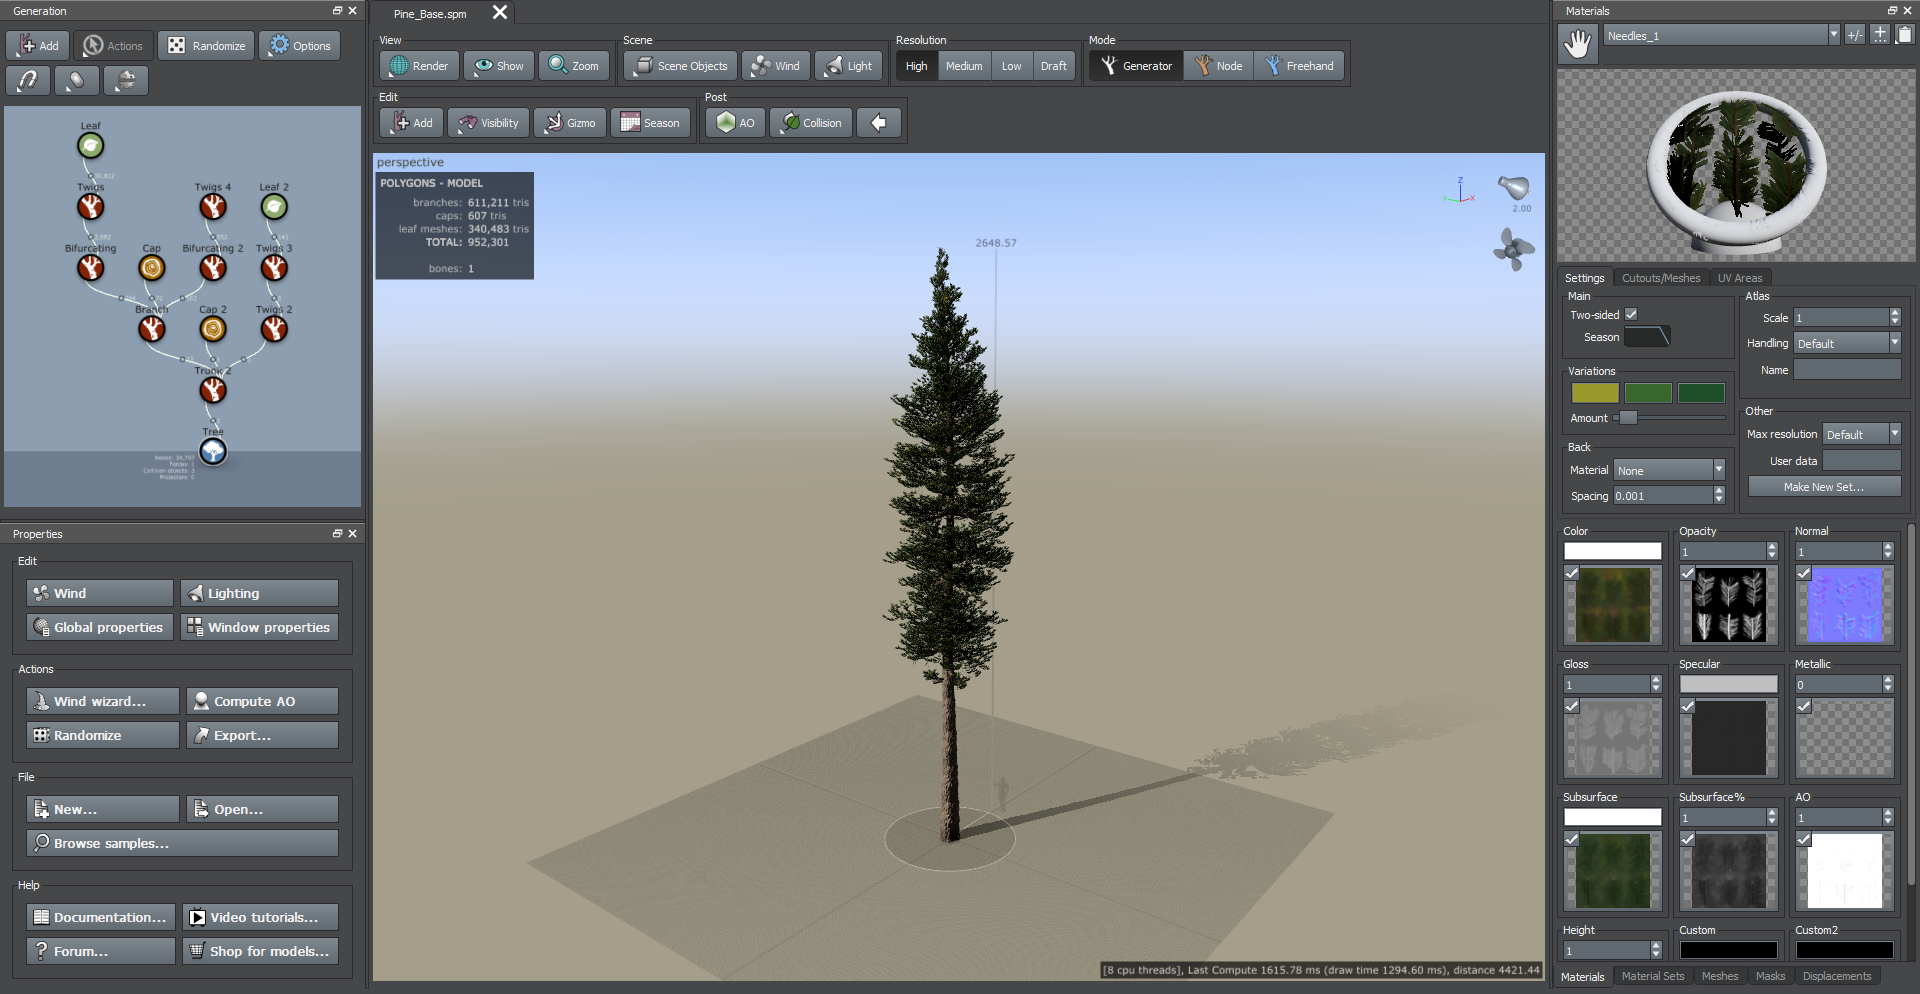Switch to Node mode
This screenshot has width=1920, height=994.
[1218, 66]
